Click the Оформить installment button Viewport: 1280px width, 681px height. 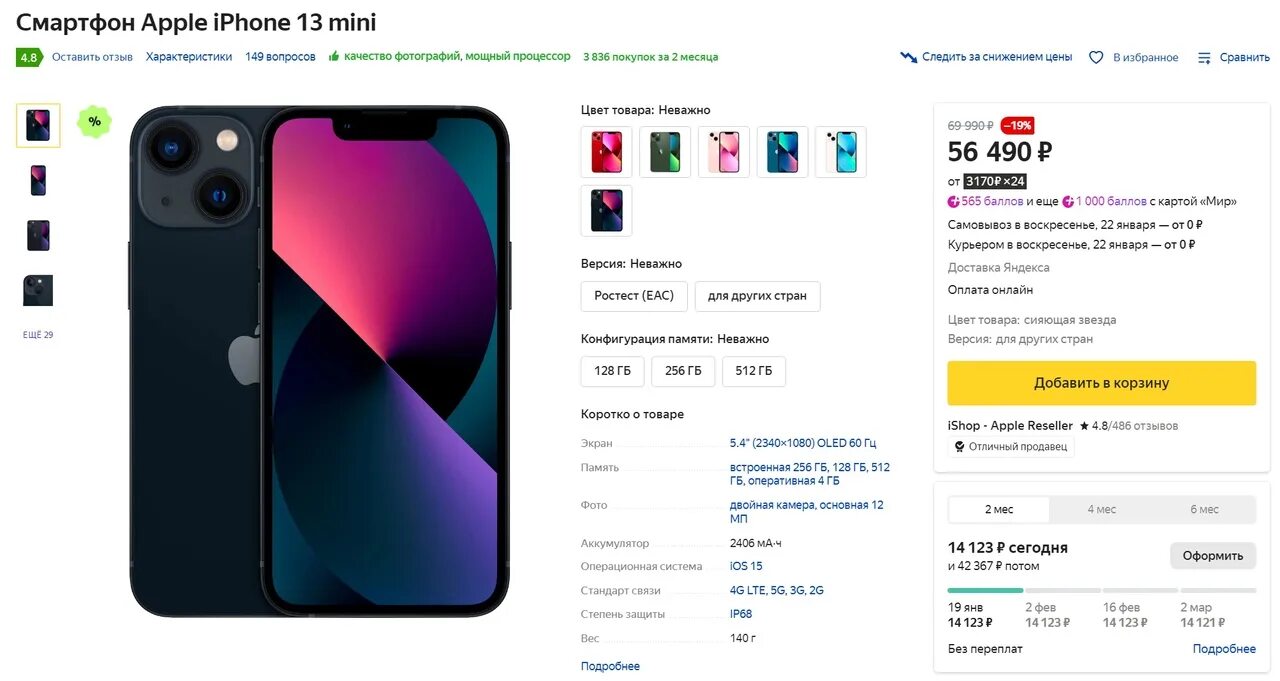1212,555
